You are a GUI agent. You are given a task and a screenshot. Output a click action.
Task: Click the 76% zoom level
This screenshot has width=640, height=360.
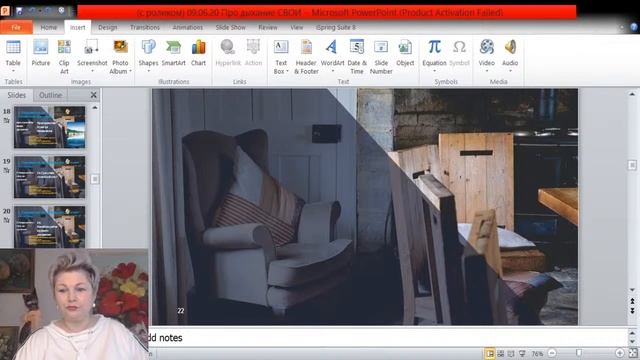point(537,353)
